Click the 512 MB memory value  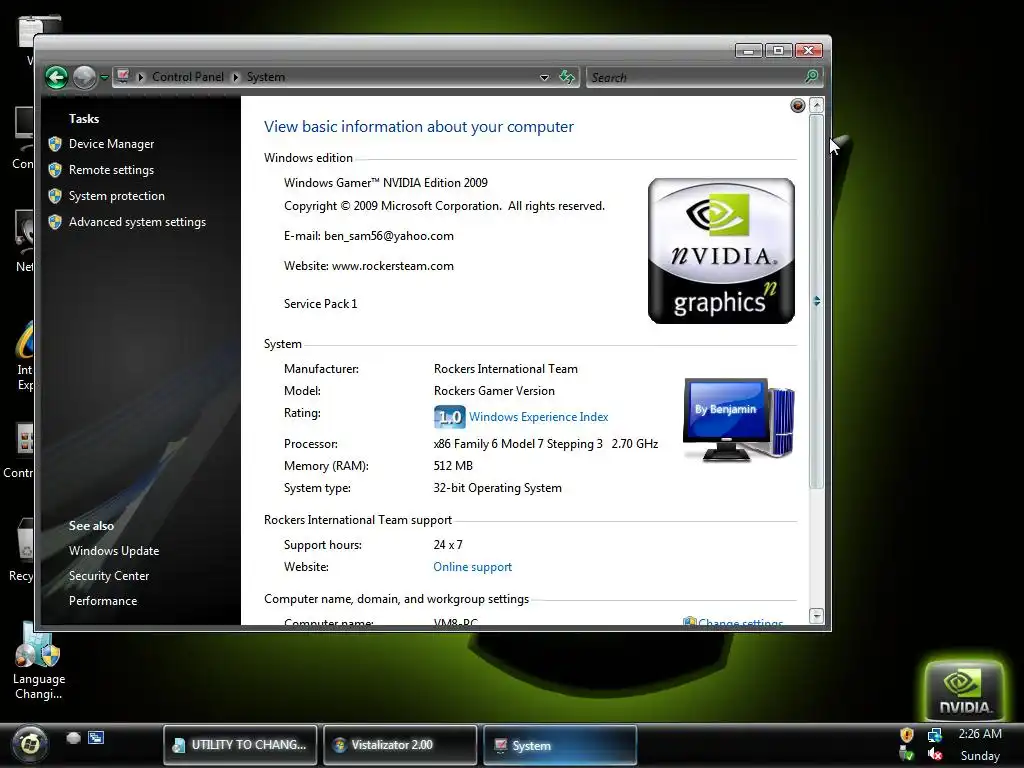pos(453,466)
